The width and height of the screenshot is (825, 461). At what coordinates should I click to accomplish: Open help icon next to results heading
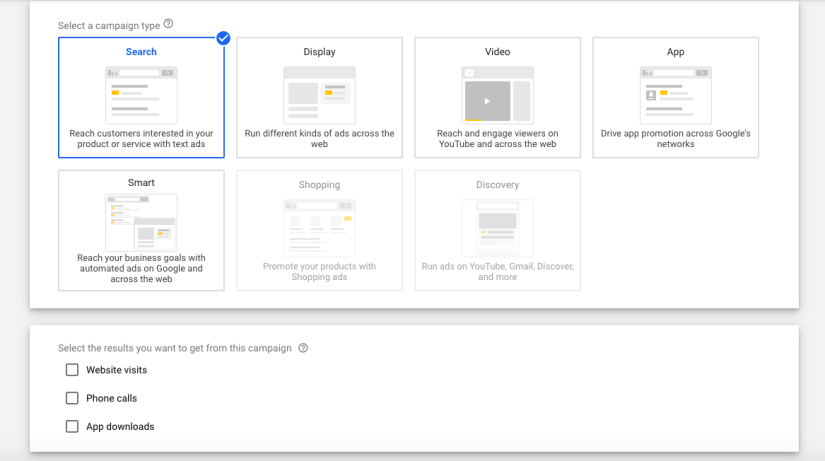click(303, 349)
